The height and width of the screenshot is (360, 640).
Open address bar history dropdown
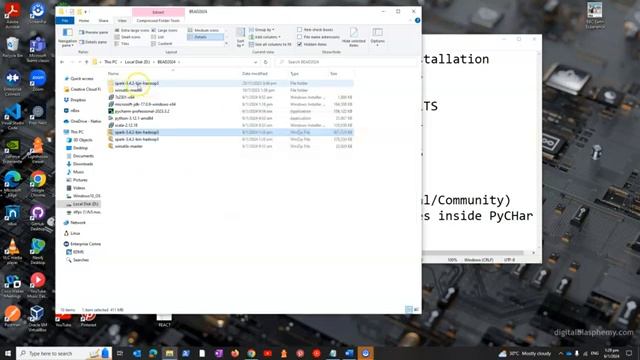256,62
